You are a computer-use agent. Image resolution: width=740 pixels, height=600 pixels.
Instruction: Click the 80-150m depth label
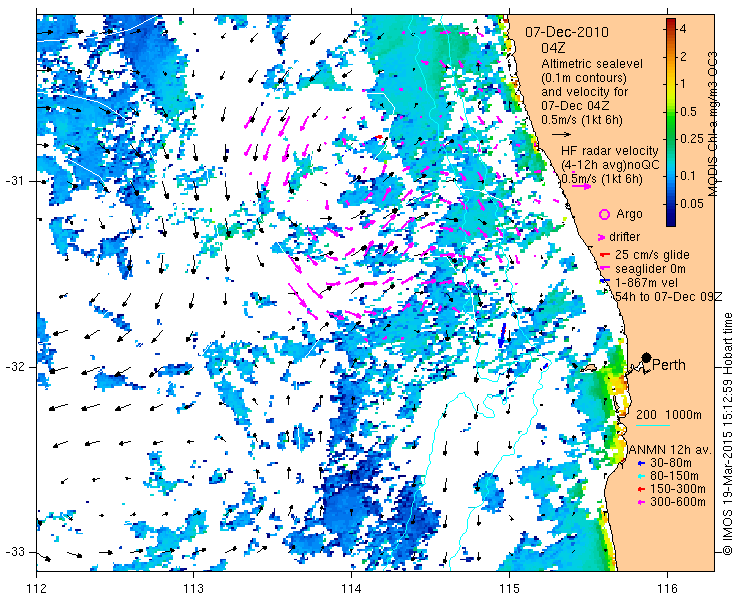click(x=674, y=476)
